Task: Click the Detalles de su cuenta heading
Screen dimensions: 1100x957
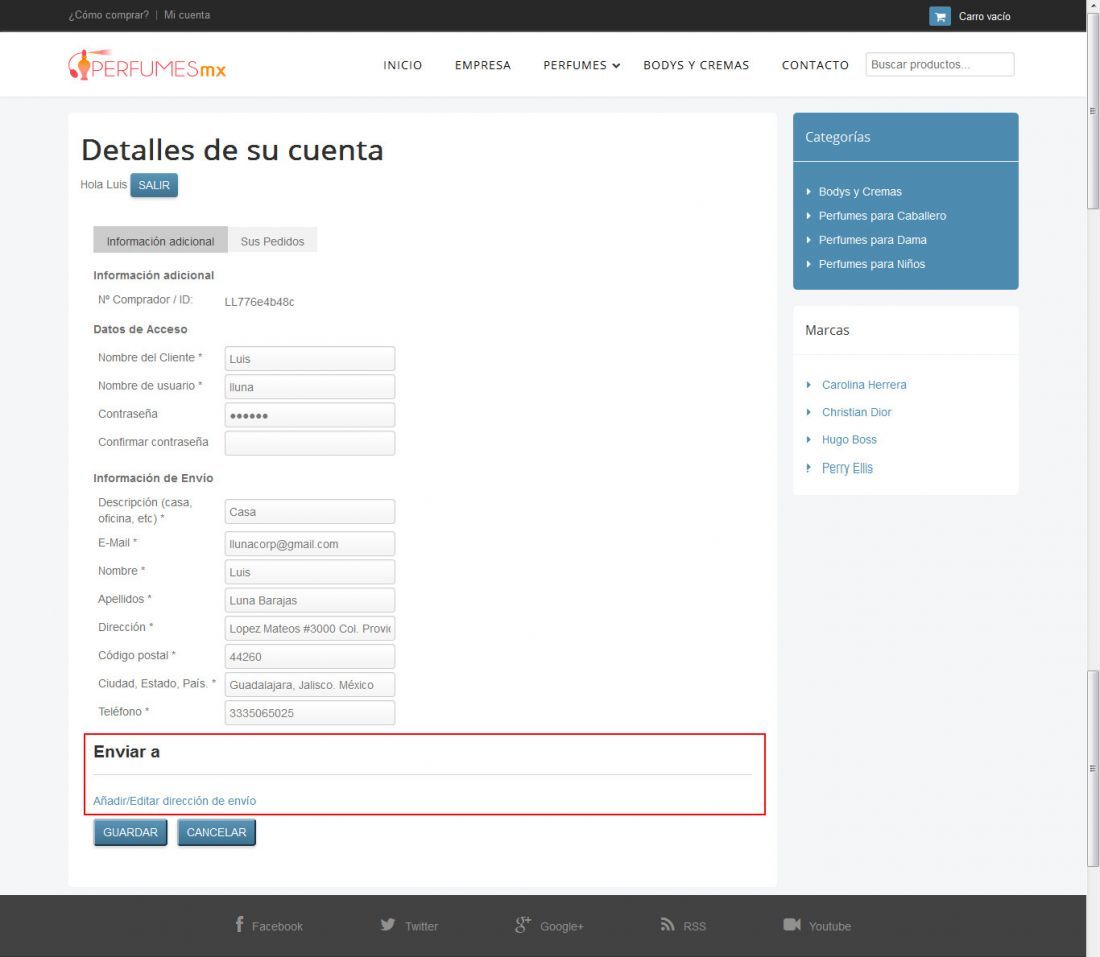Action: 232,149
